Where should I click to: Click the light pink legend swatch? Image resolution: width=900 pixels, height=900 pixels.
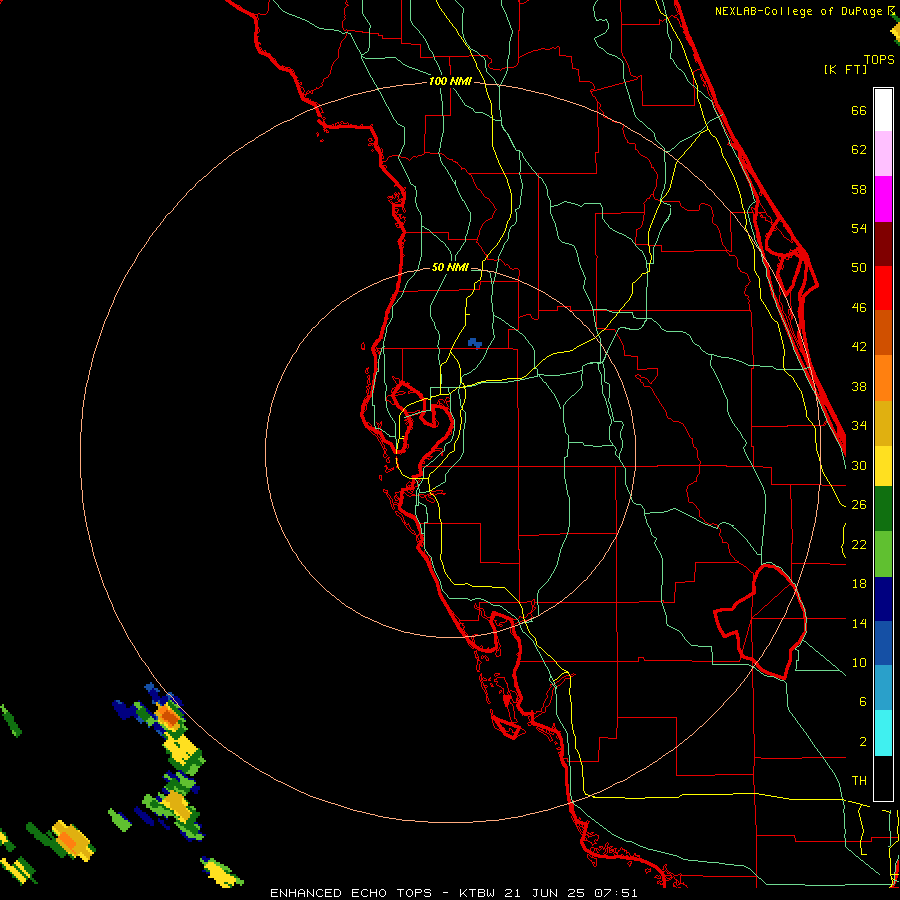(x=883, y=154)
